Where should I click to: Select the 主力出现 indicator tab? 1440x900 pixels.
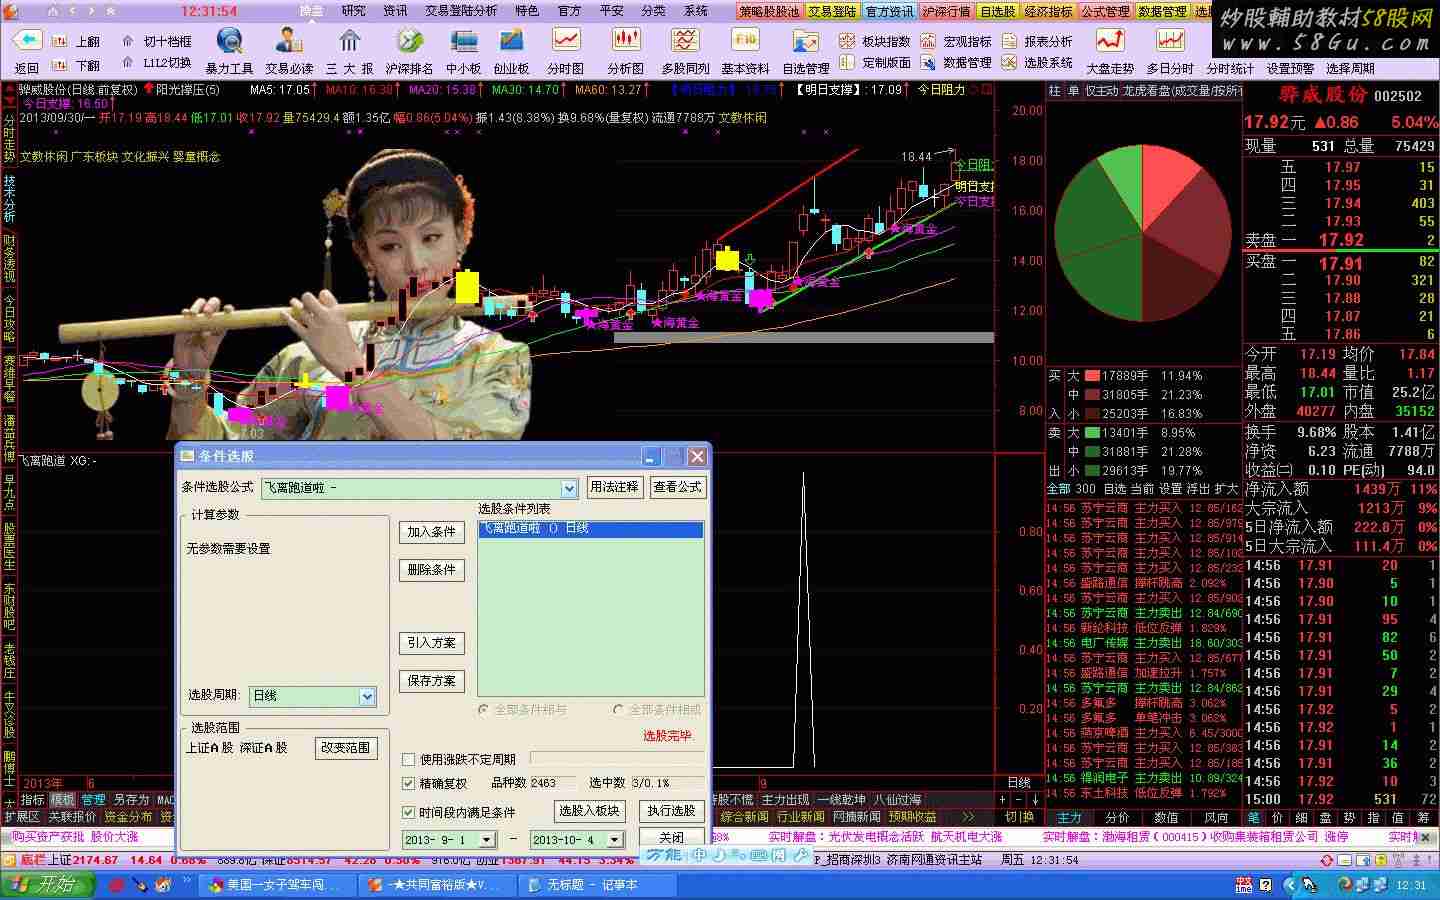point(786,800)
